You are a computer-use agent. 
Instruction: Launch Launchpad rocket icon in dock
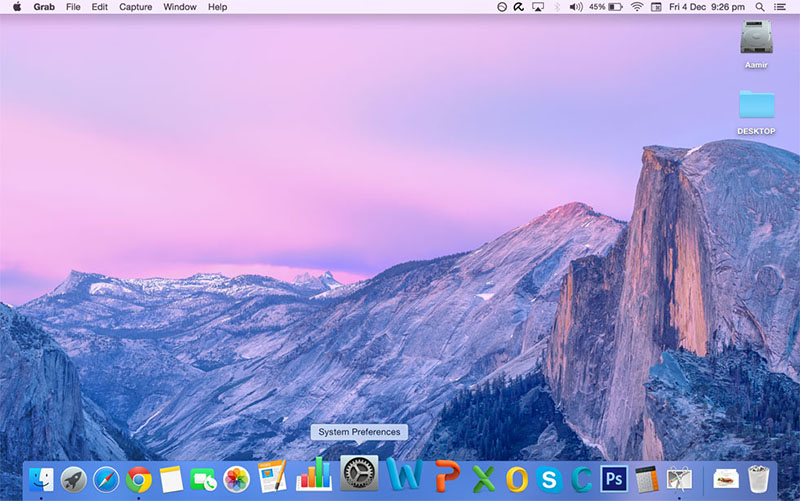coord(73,480)
